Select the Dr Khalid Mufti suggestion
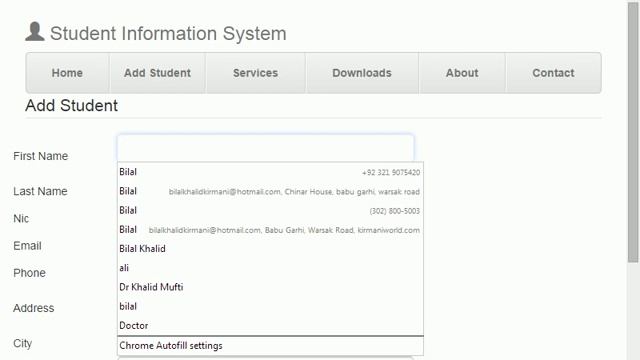The image size is (640, 360). (x=270, y=287)
